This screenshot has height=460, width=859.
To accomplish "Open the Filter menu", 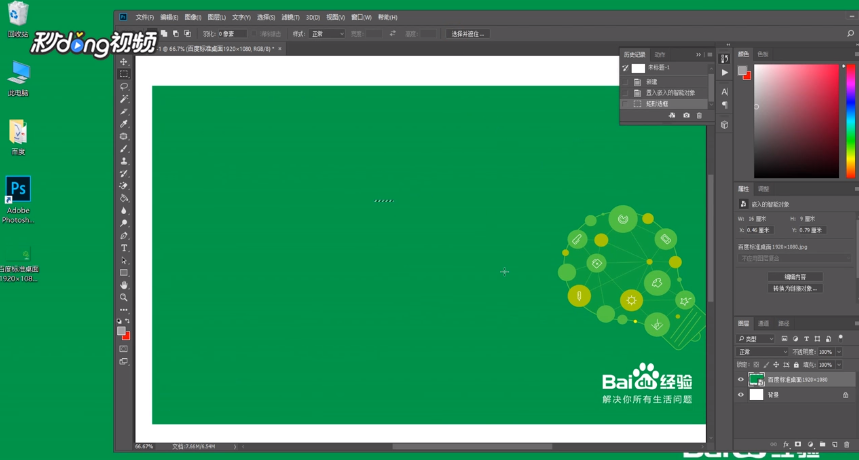I will [290, 18].
